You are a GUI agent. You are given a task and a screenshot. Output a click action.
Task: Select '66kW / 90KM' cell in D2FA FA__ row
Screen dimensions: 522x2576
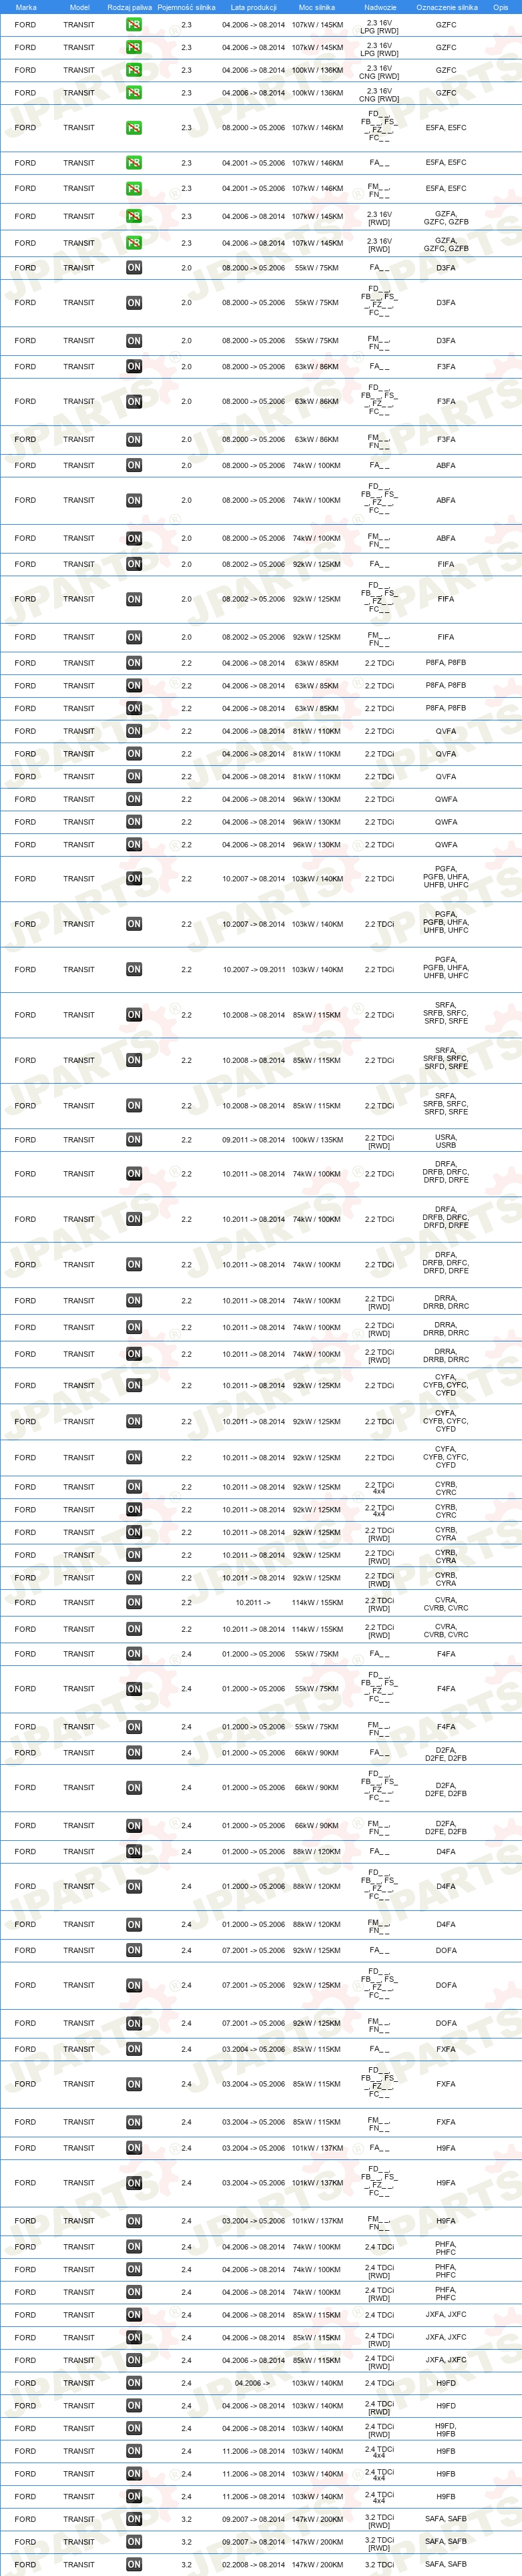(317, 1753)
